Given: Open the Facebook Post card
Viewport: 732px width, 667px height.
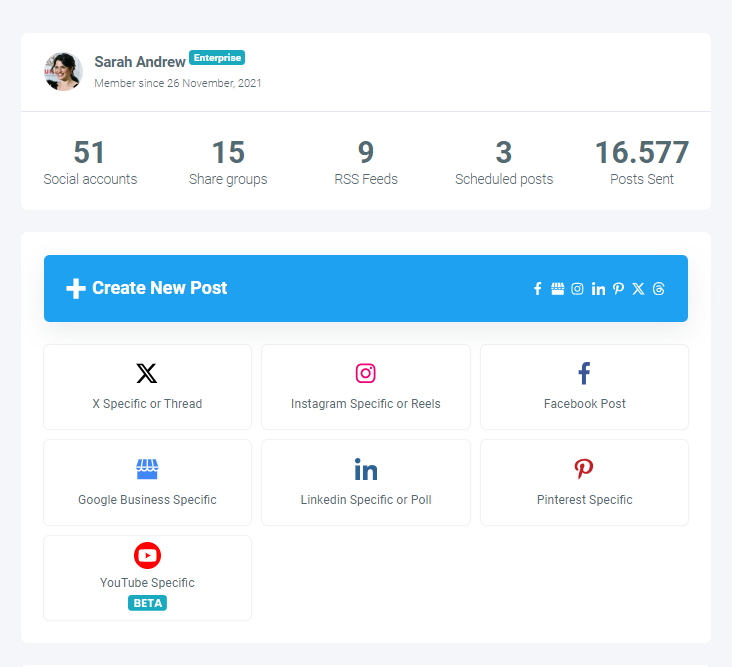Looking at the screenshot, I should [584, 387].
